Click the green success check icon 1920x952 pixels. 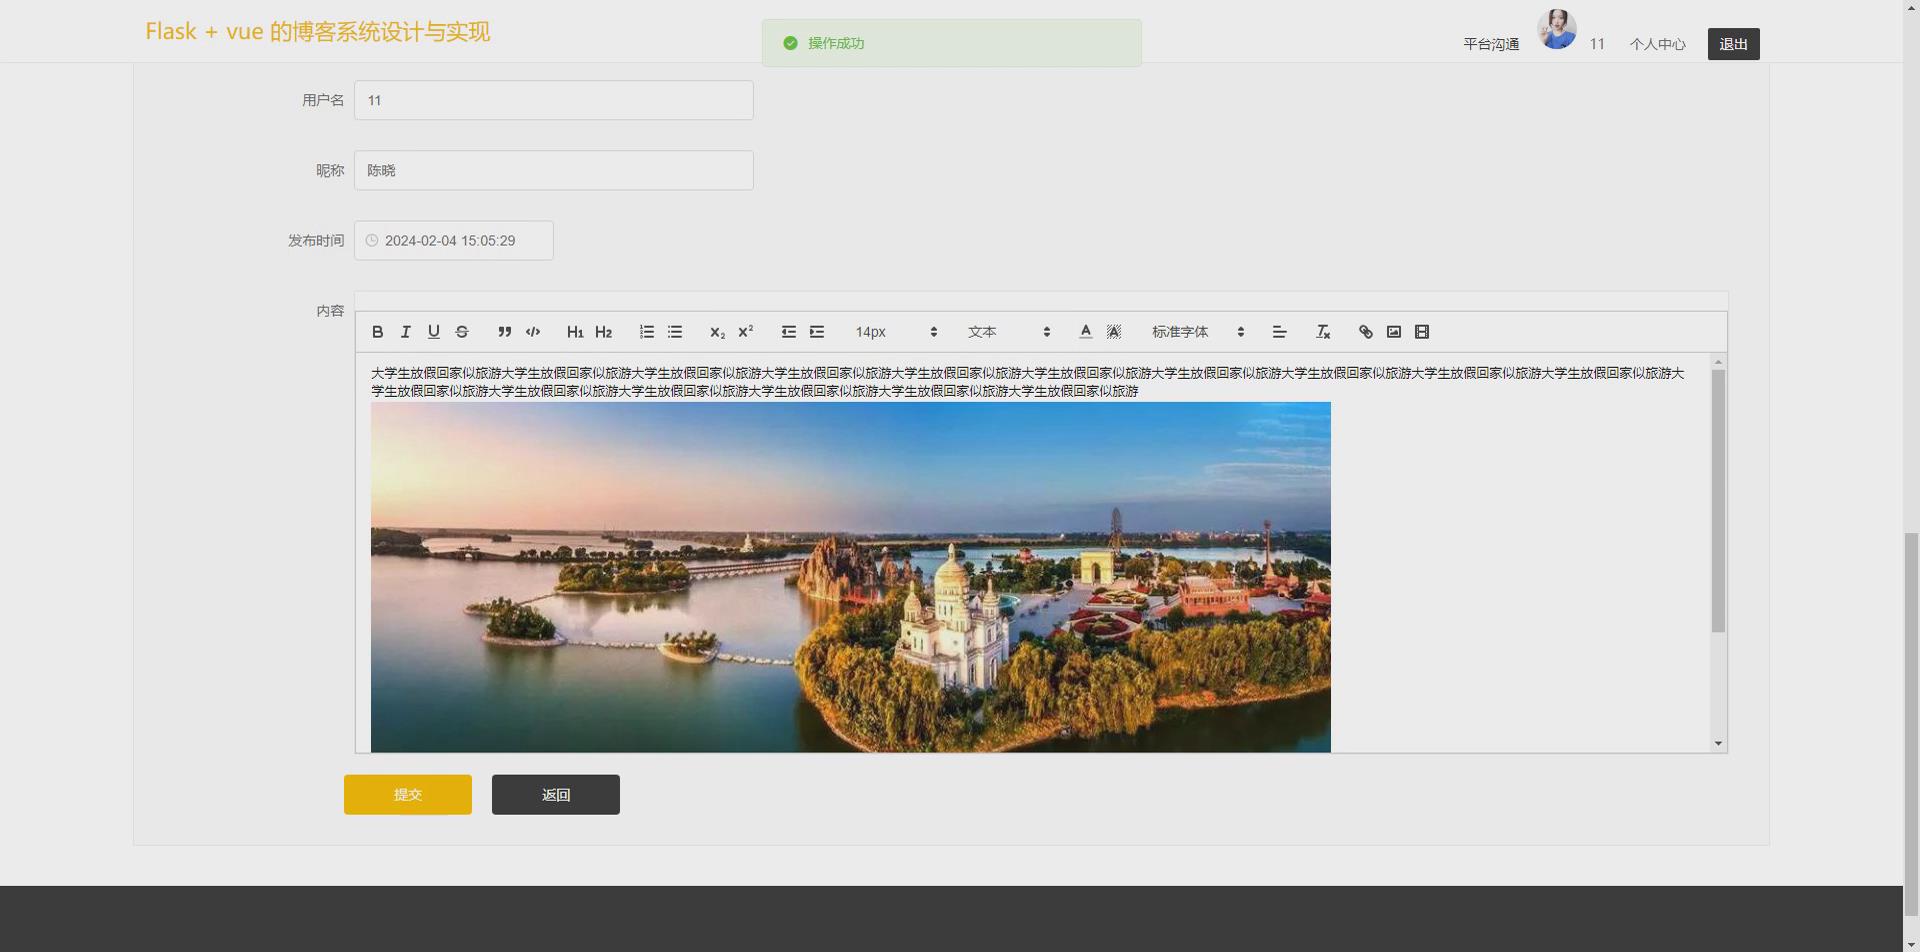pos(790,43)
